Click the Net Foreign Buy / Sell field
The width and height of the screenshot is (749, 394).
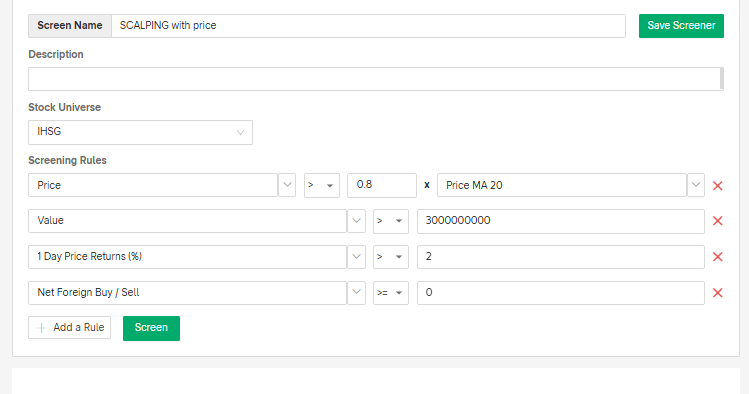tap(187, 292)
